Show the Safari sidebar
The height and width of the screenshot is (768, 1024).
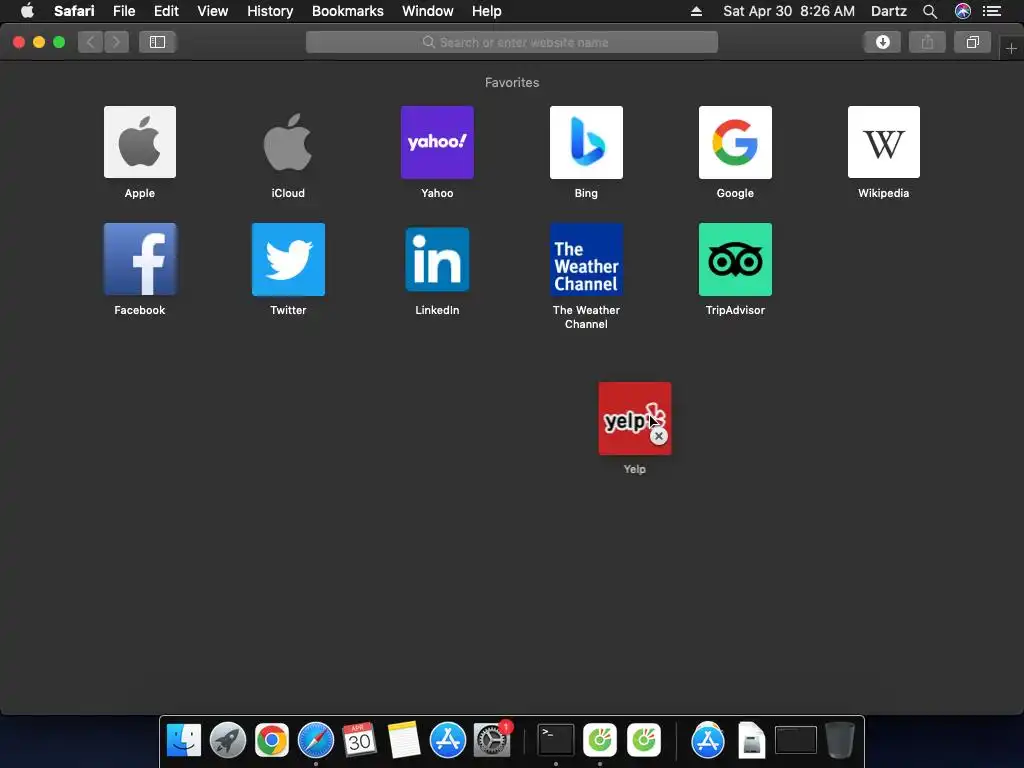click(x=157, y=42)
